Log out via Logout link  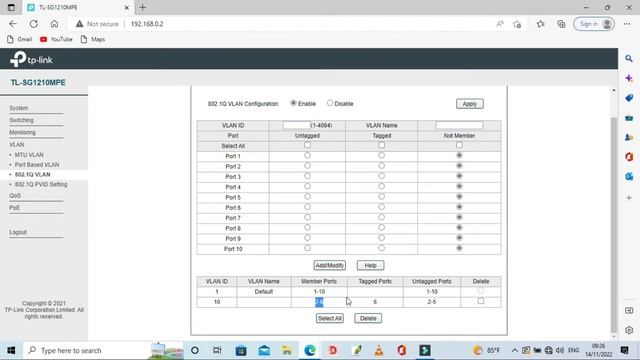[x=18, y=232]
